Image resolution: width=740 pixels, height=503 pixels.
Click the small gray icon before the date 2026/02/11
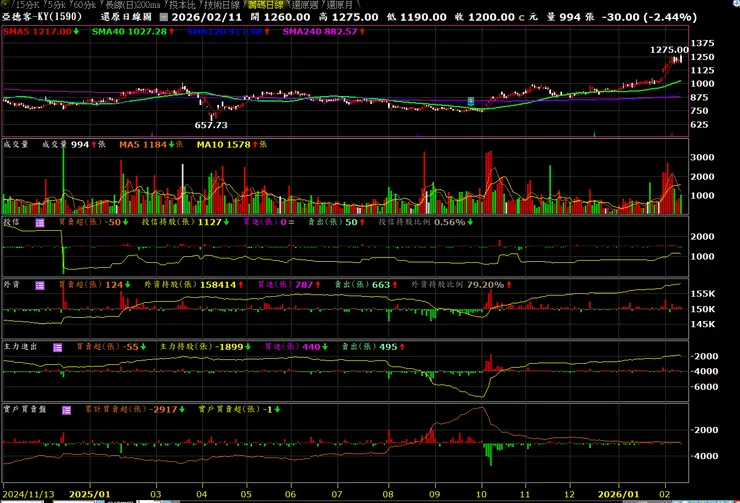tap(163, 17)
